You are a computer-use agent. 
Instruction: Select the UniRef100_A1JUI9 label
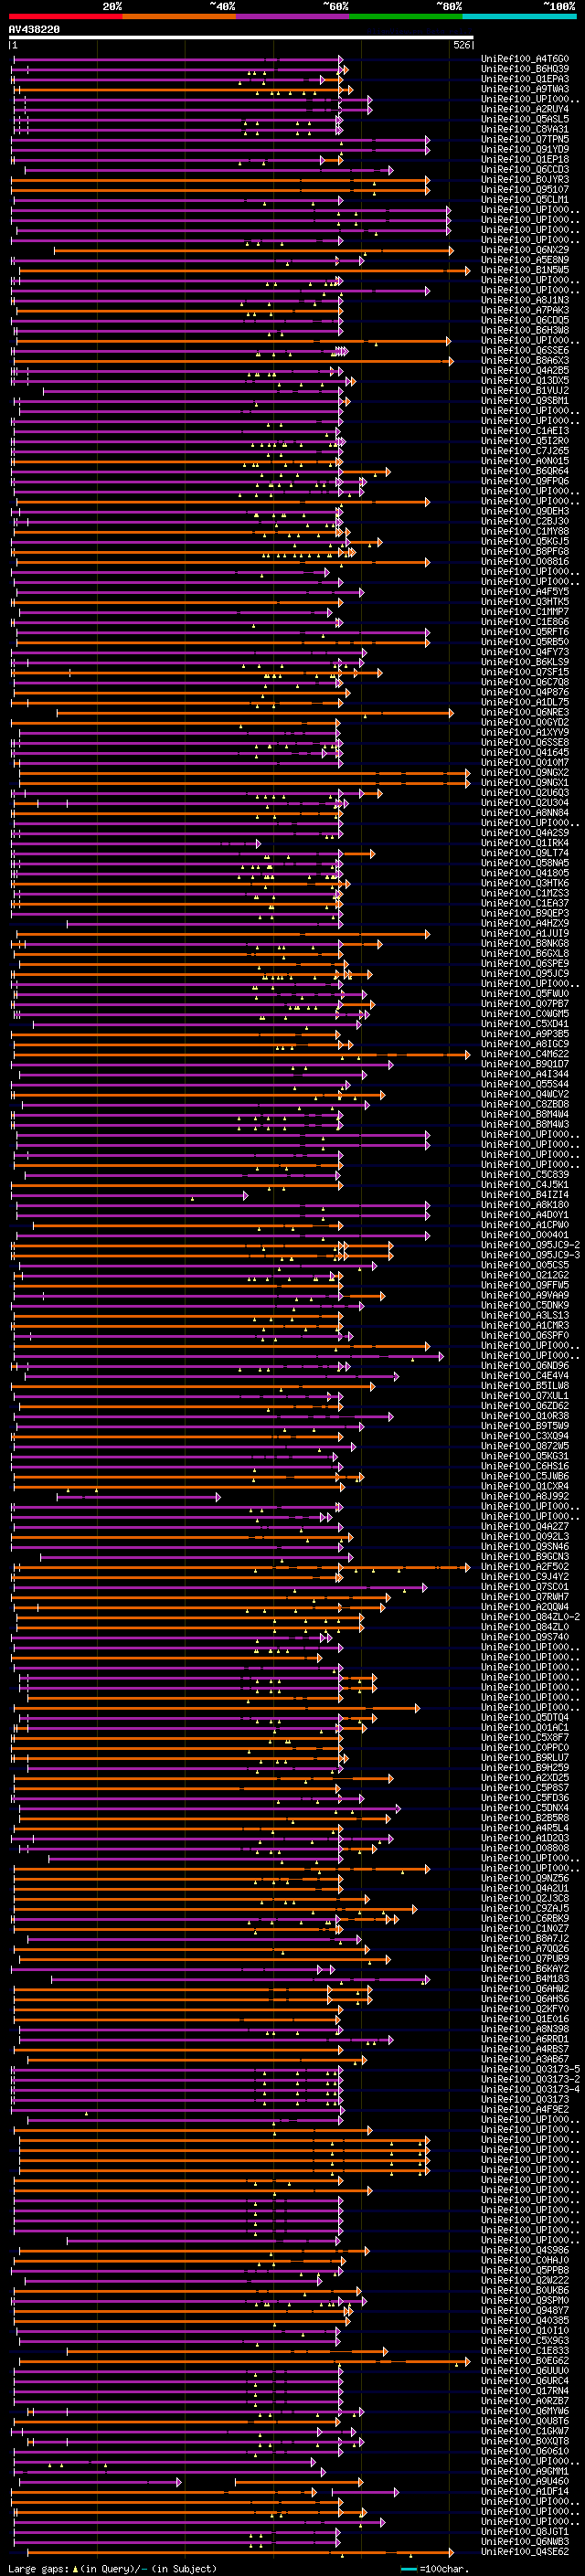[x=525, y=933]
